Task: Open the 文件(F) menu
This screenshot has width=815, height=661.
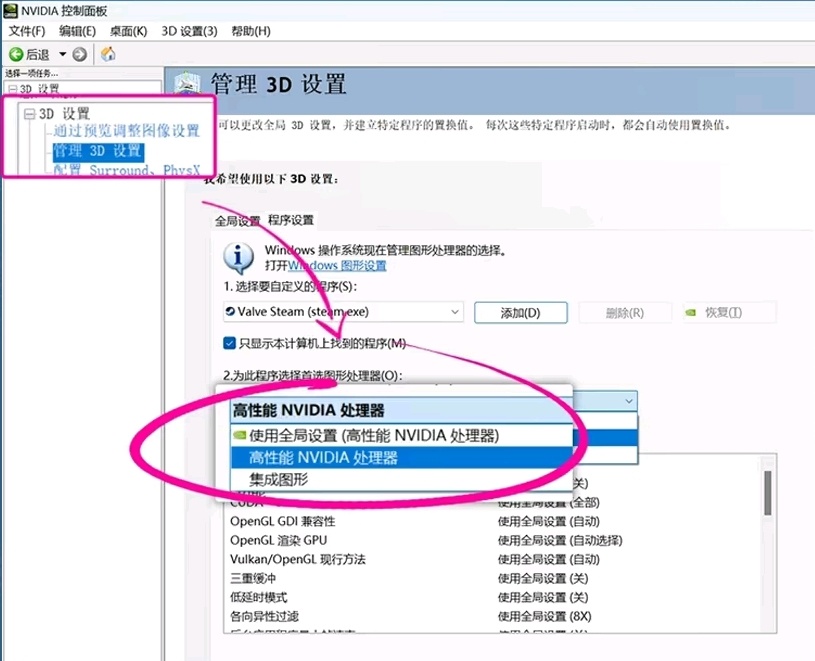Action: [x=27, y=31]
